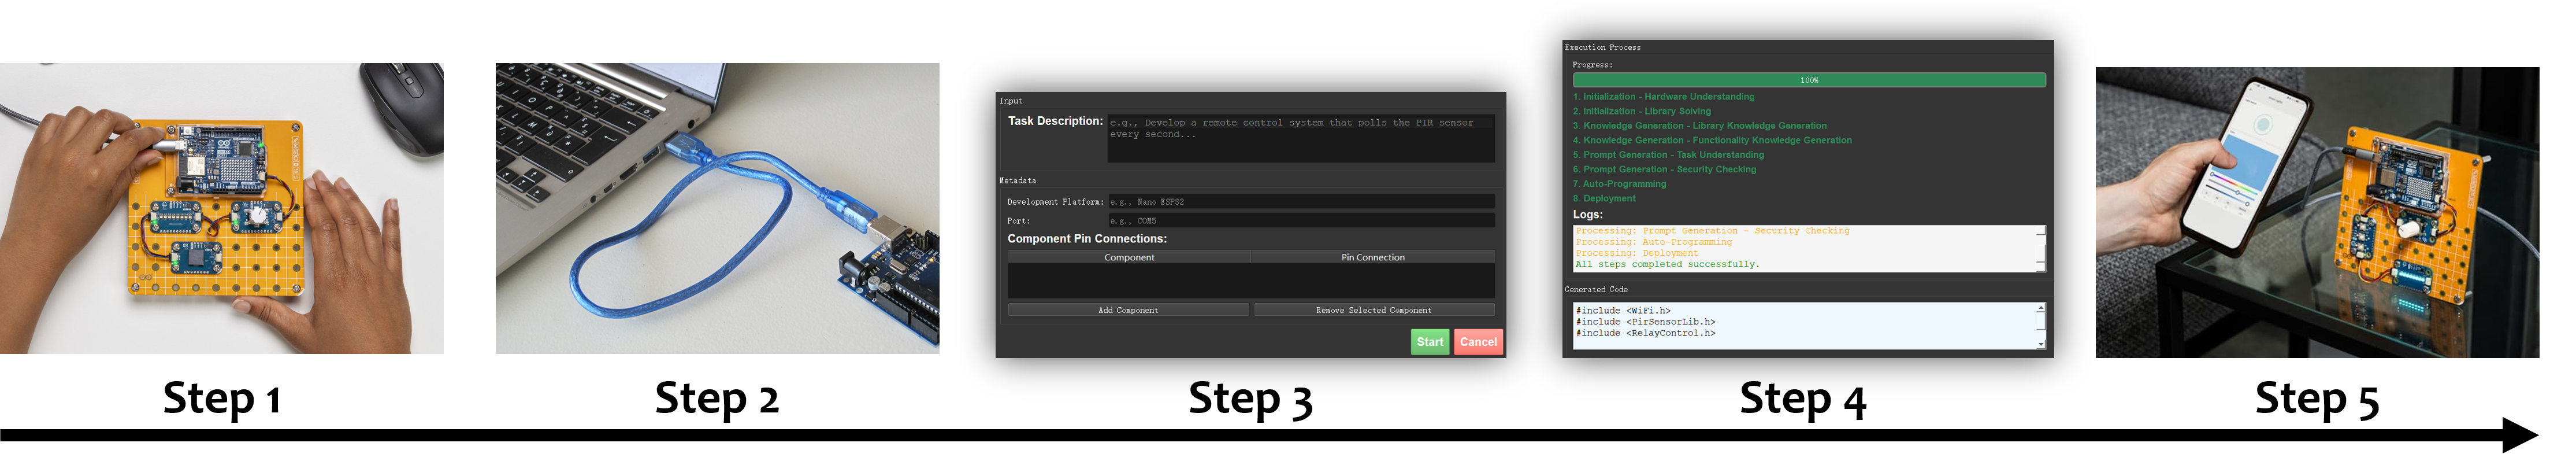Focus the Task Description text box
This screenshot has height=472, width=2576.
pyautogui.click(x=1300, y=138)
